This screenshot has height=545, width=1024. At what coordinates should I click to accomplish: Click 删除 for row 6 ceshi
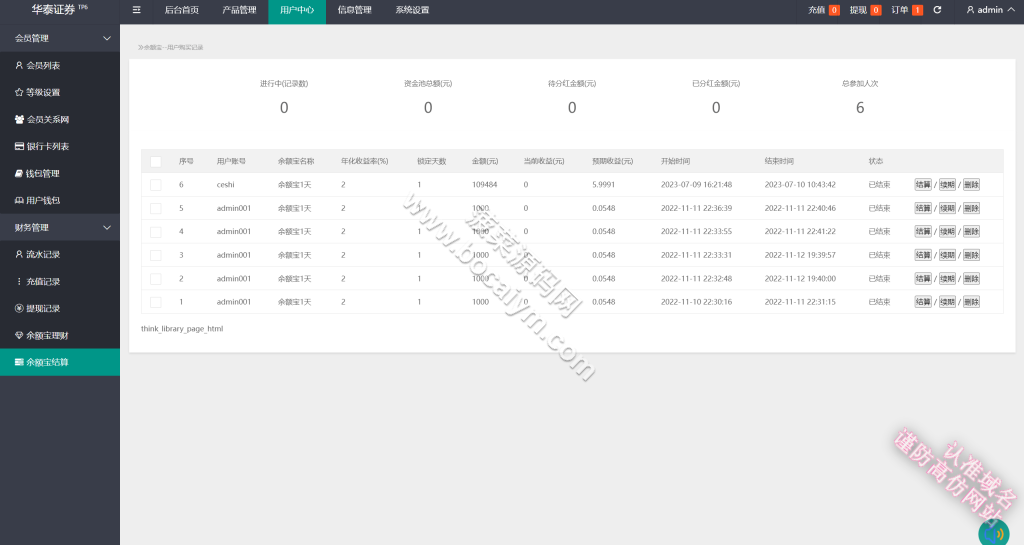coord(971,185)
